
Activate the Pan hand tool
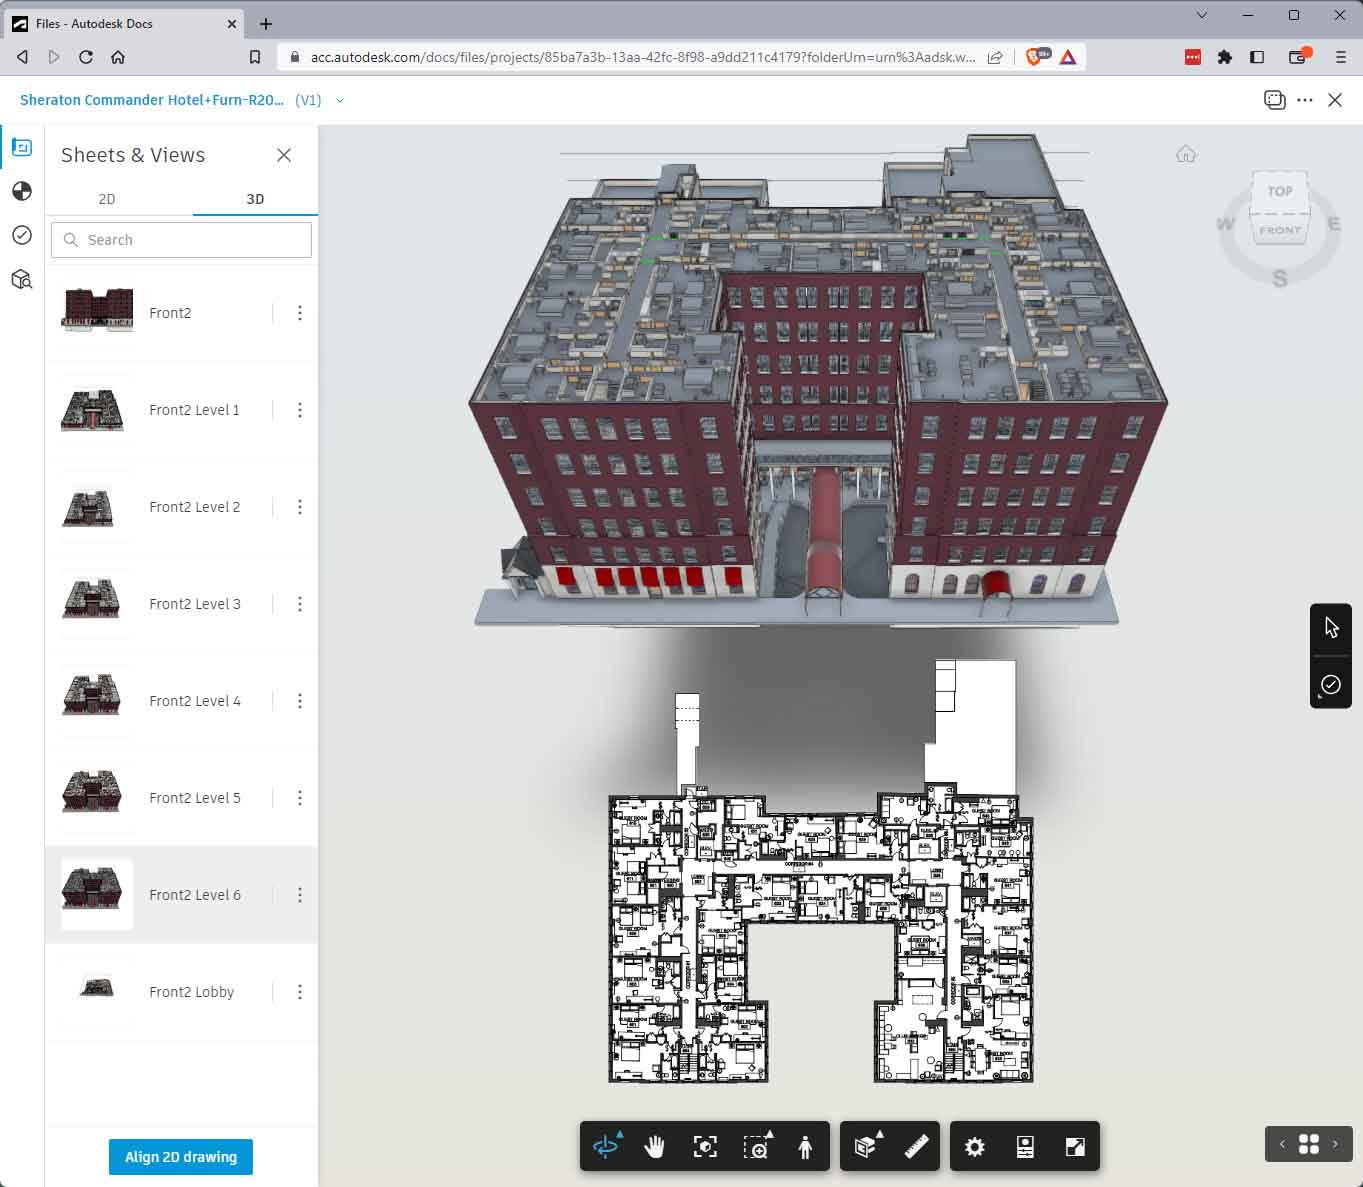[x=655, y=1146]
